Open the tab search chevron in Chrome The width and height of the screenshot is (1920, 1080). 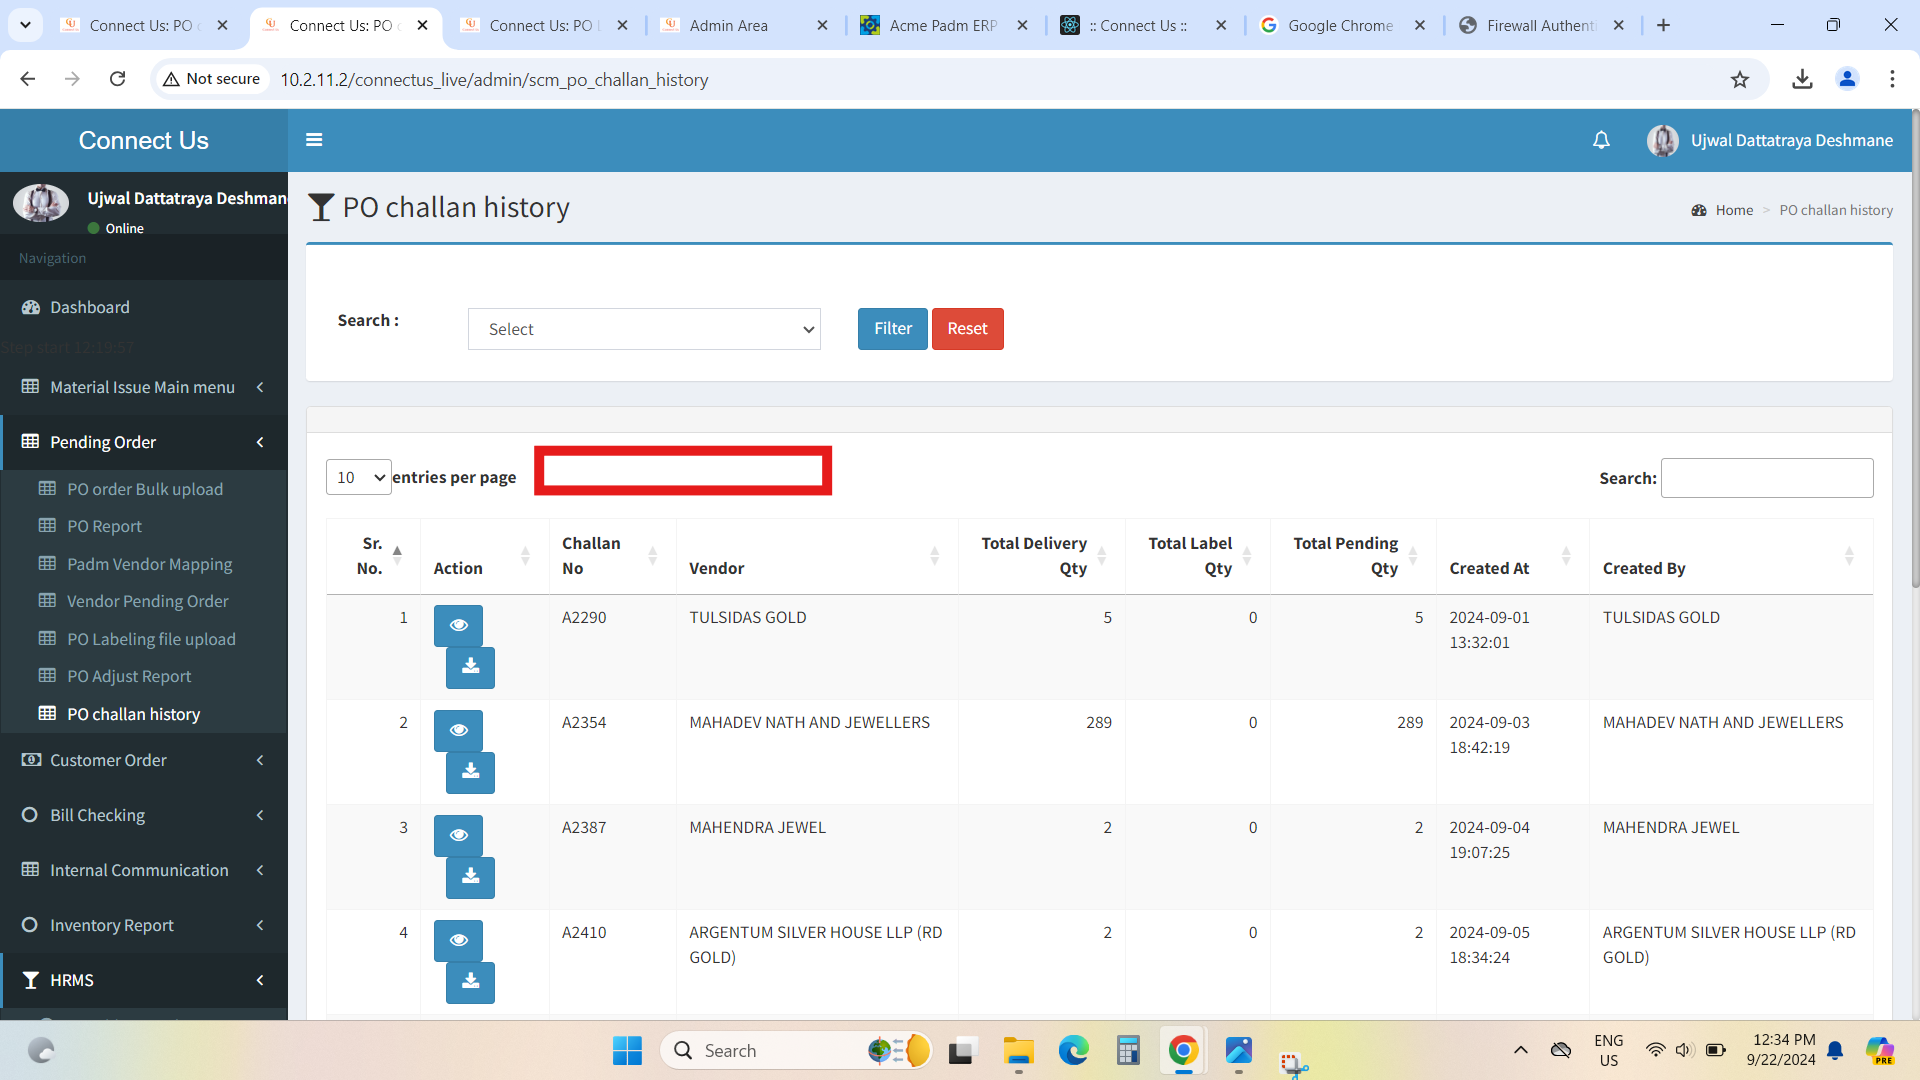[25, 25]
